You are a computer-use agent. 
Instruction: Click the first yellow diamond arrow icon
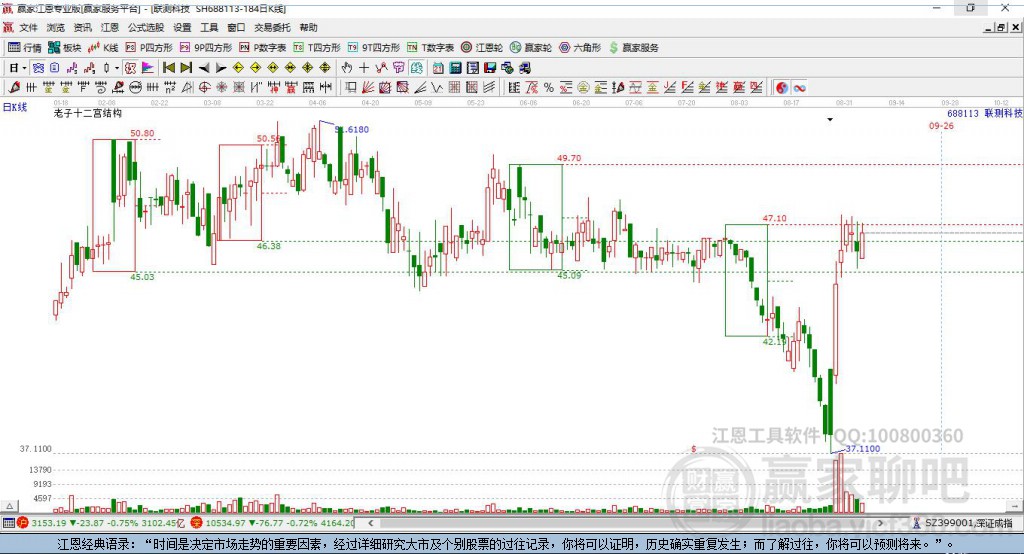point(238,68)
